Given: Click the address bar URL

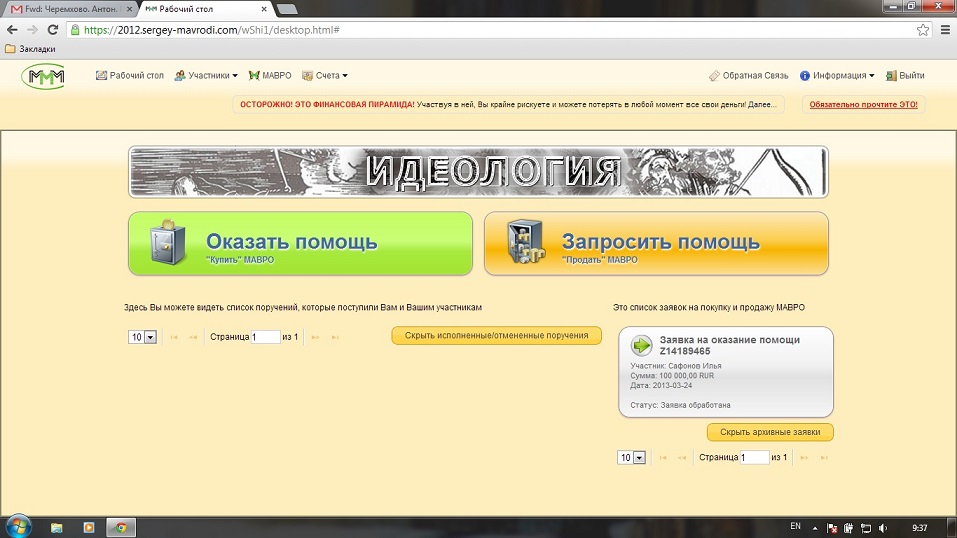Looking at the screenshot, I should coord(211,30).
